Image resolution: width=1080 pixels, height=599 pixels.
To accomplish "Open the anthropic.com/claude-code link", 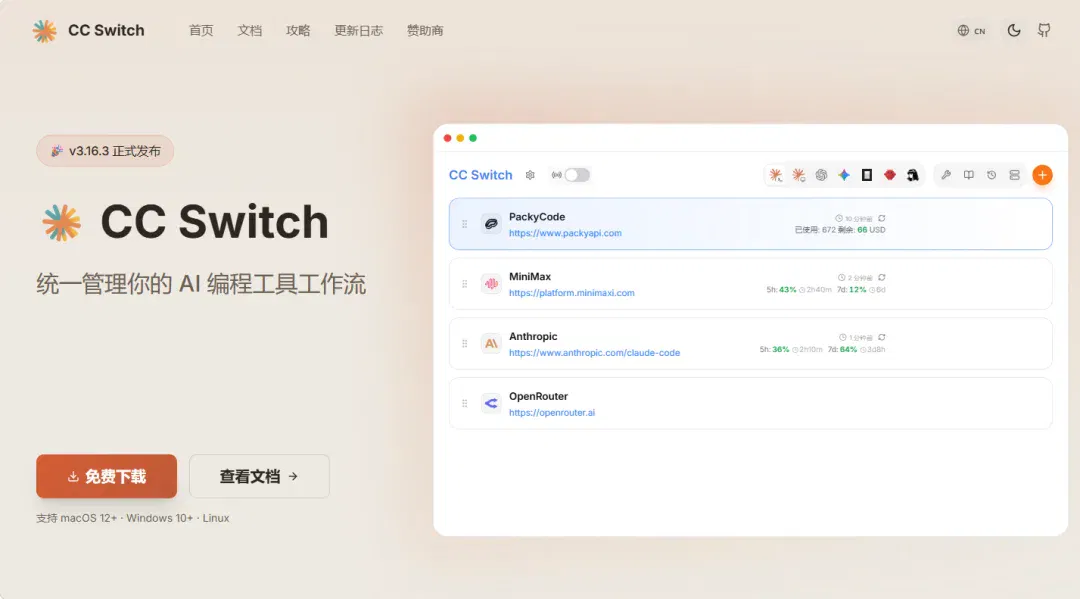I will [x=594, y=353].
